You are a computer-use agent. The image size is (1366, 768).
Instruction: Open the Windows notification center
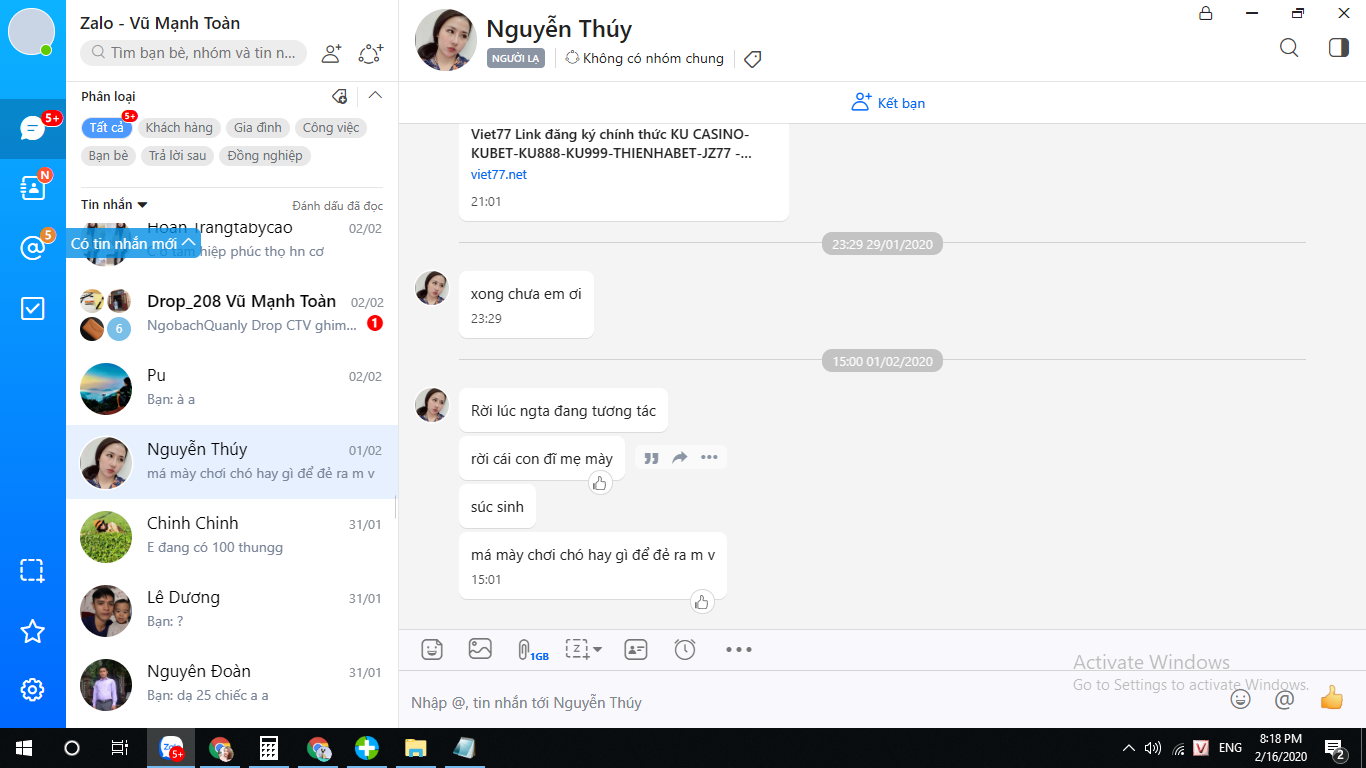click(x=1334, y=748)
